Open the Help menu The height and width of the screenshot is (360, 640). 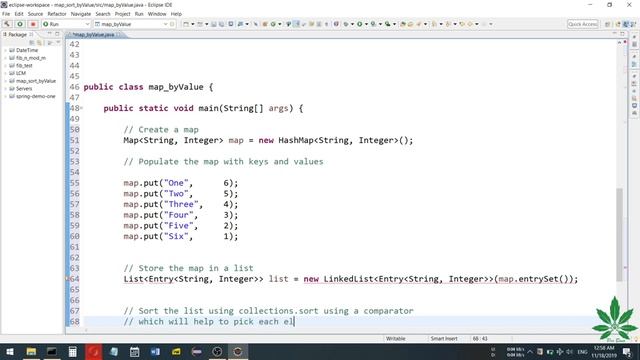pyautogui.click(x=176, y=14)
